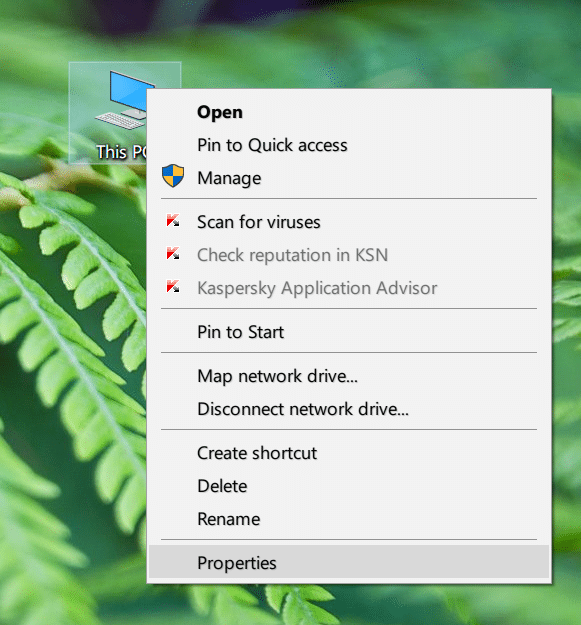Viewport: 581px width, 625px height.
Task: Select Create shortcut option
Action: [x=349, y=453]
